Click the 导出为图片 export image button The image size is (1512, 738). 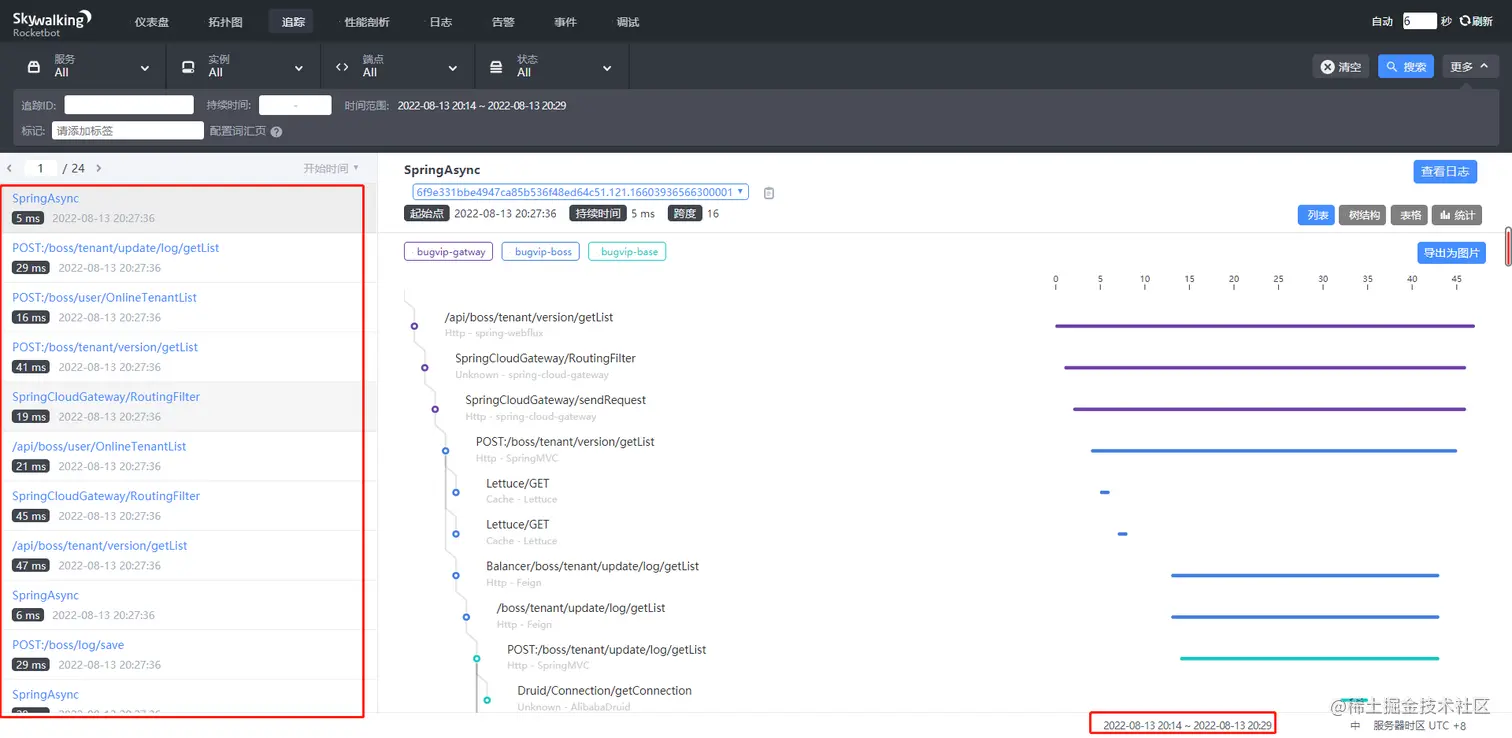coord(1452,253)
